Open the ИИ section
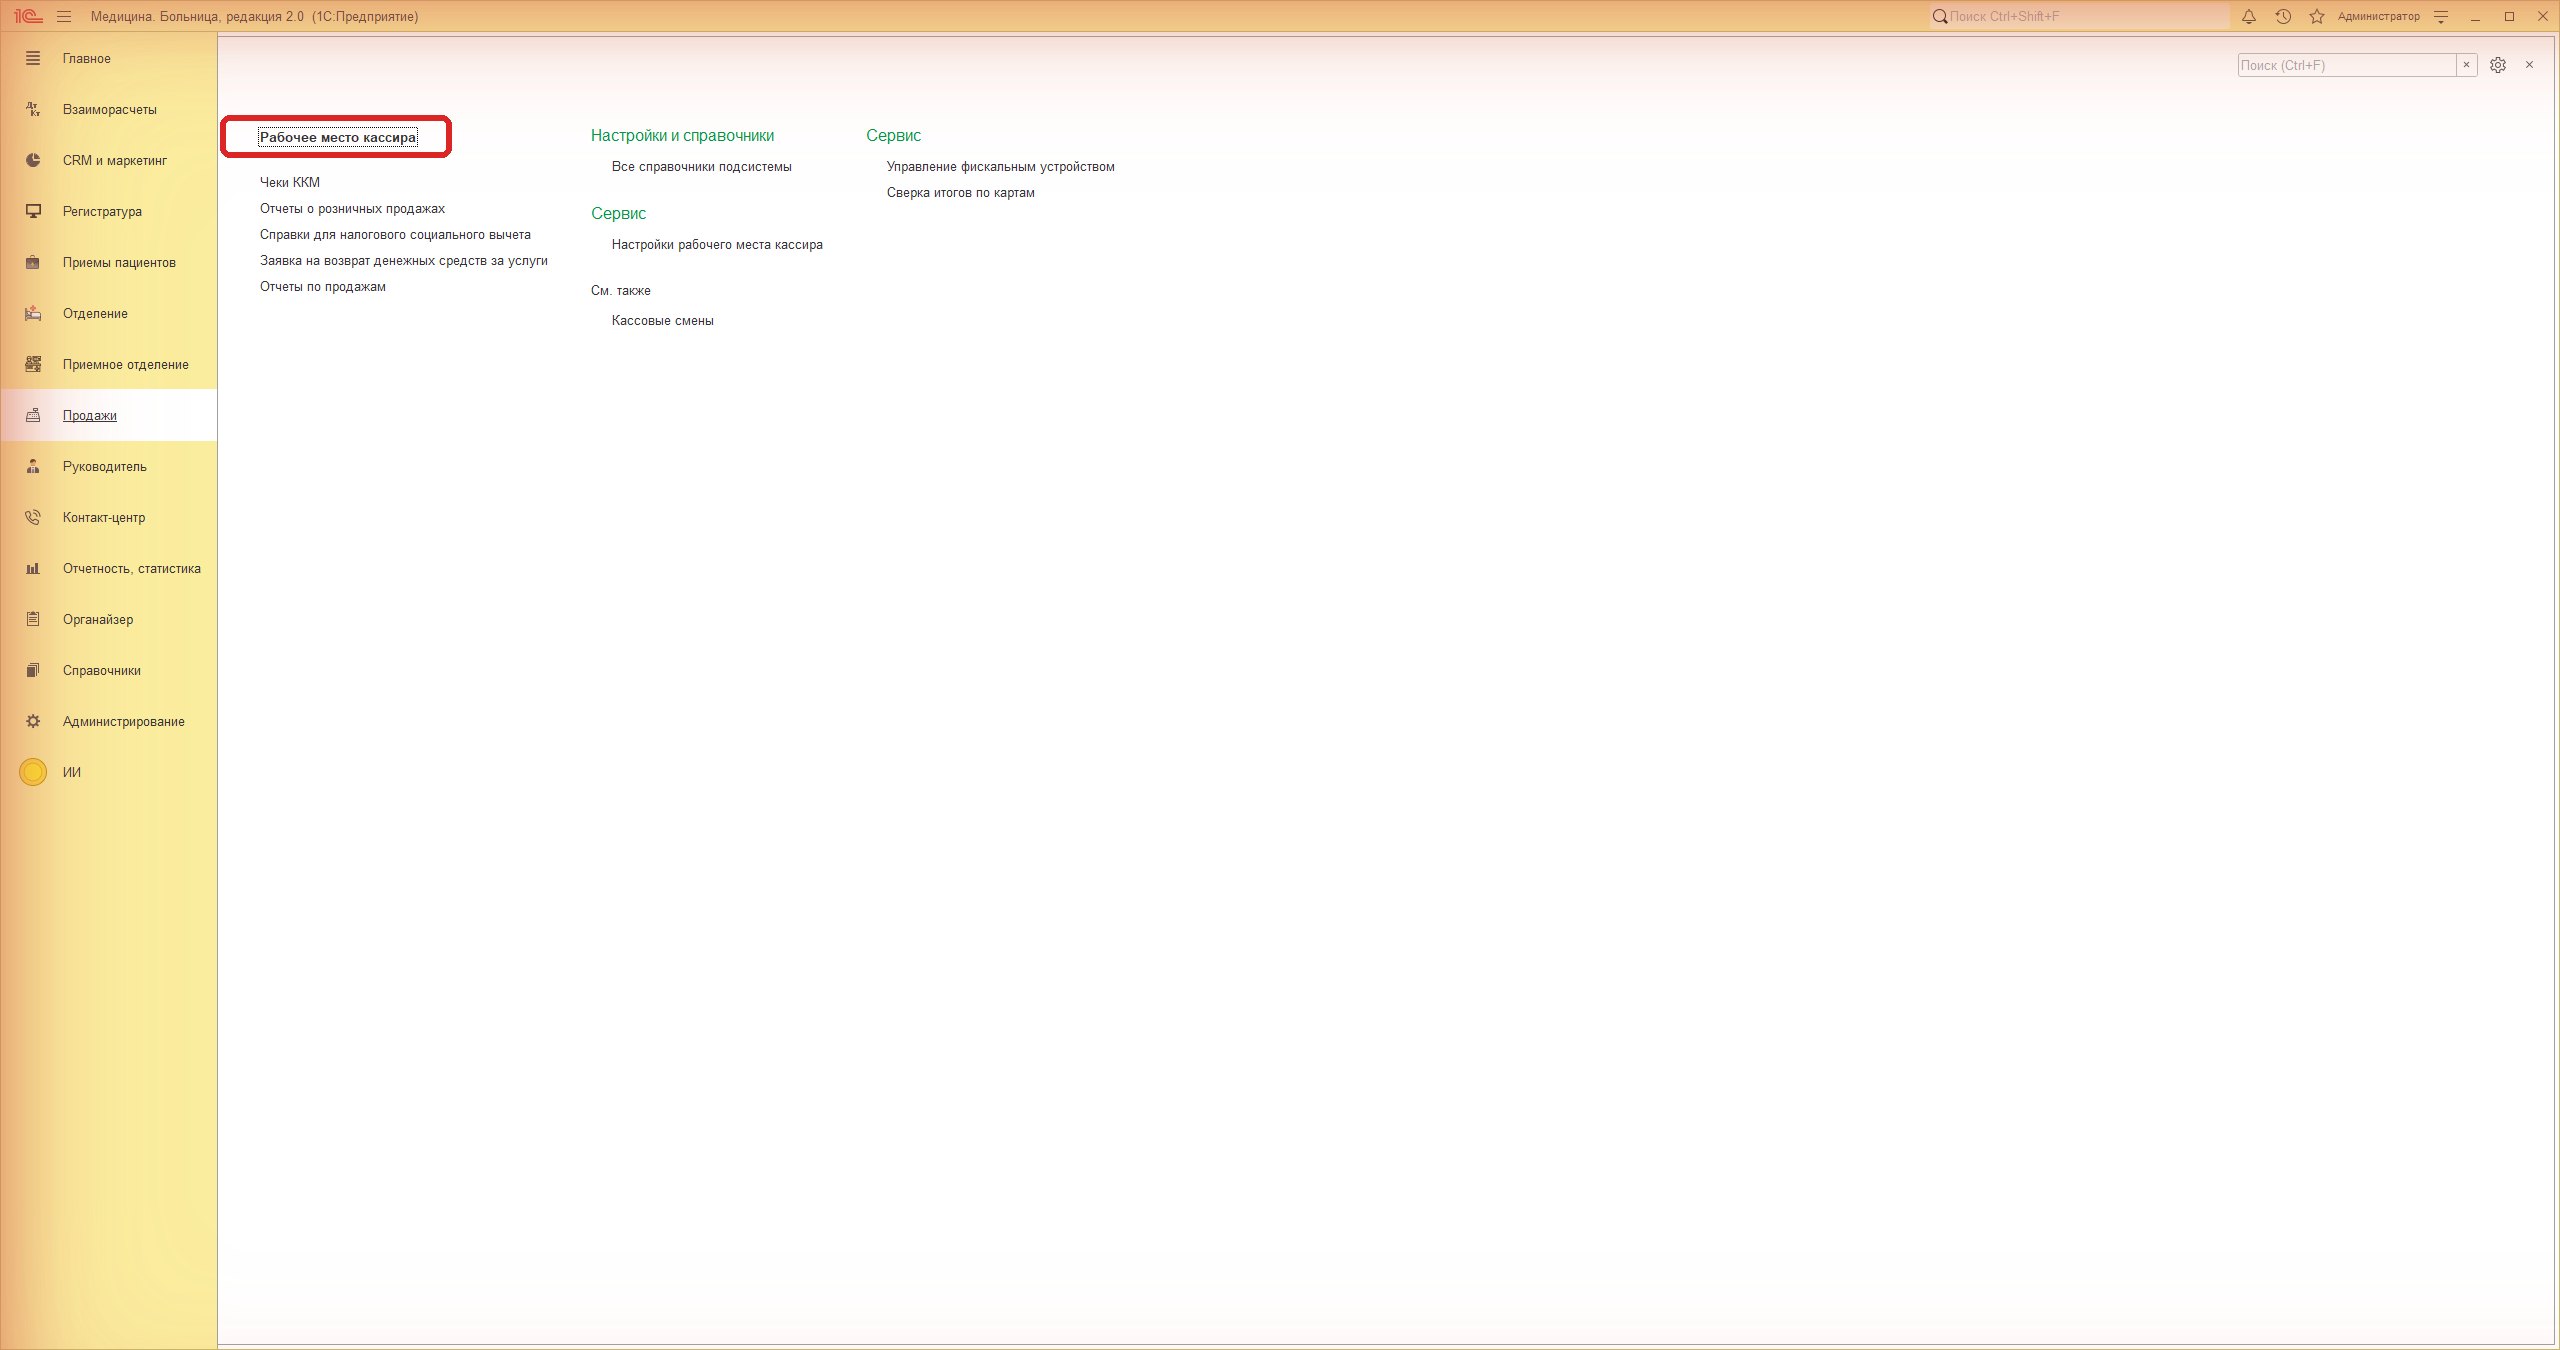This screenshot has width=2560, height=1350. [108, 772]
